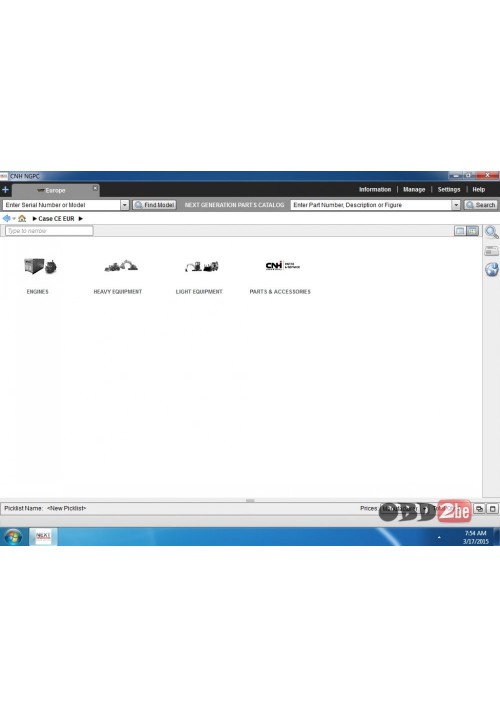Click the Find Model button
Viewport: 500px width, 717px height.
pos(155,205)
